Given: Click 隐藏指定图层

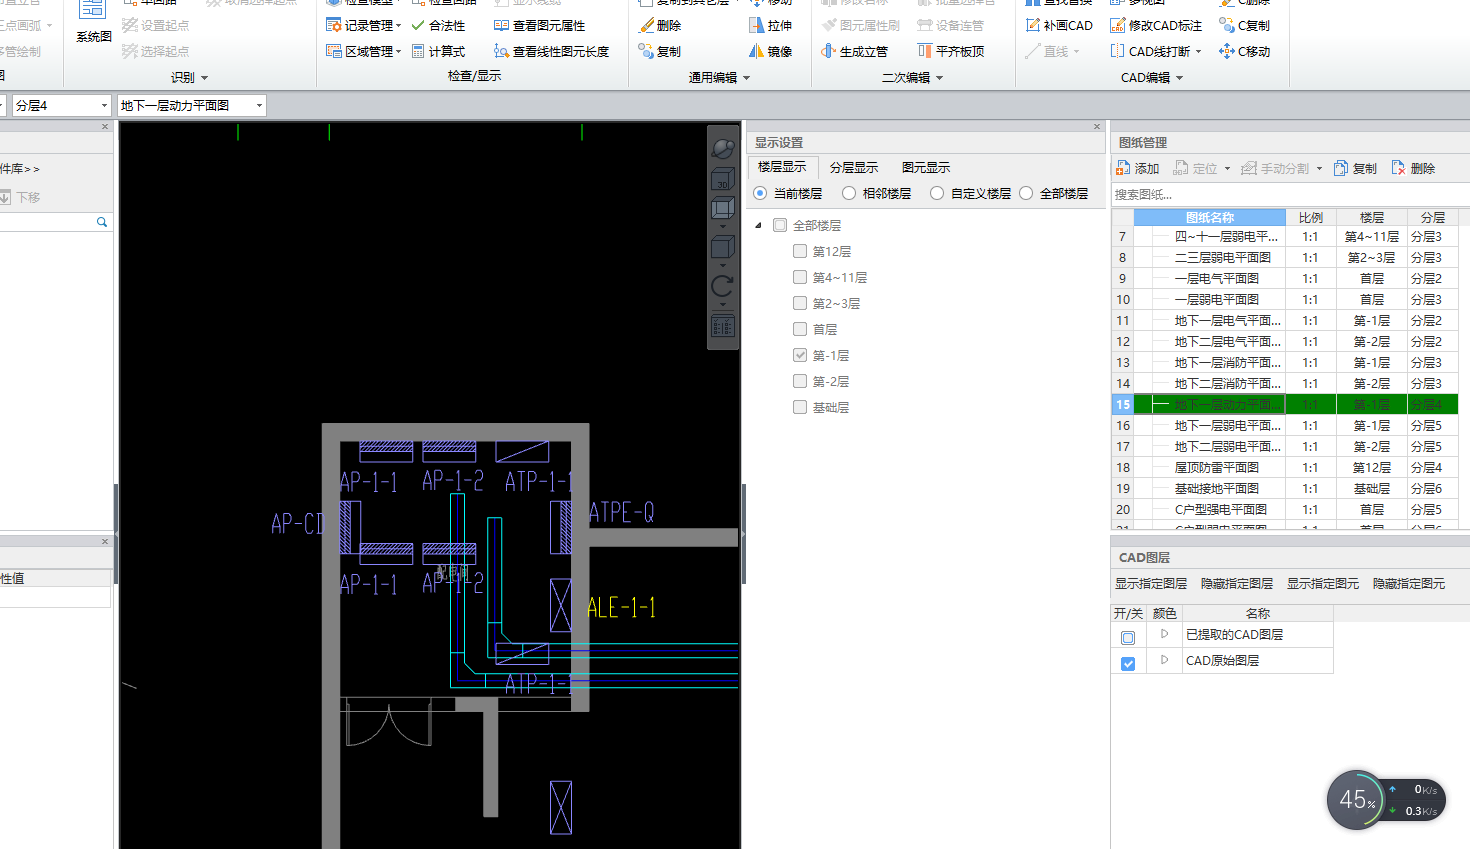Looking at the screenshot, I should pos(1237,583).
